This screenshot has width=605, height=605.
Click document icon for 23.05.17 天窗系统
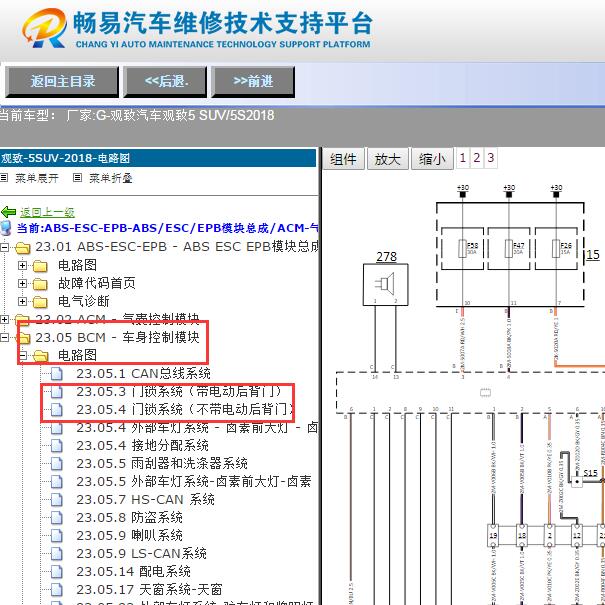click(x=57, y=590)
